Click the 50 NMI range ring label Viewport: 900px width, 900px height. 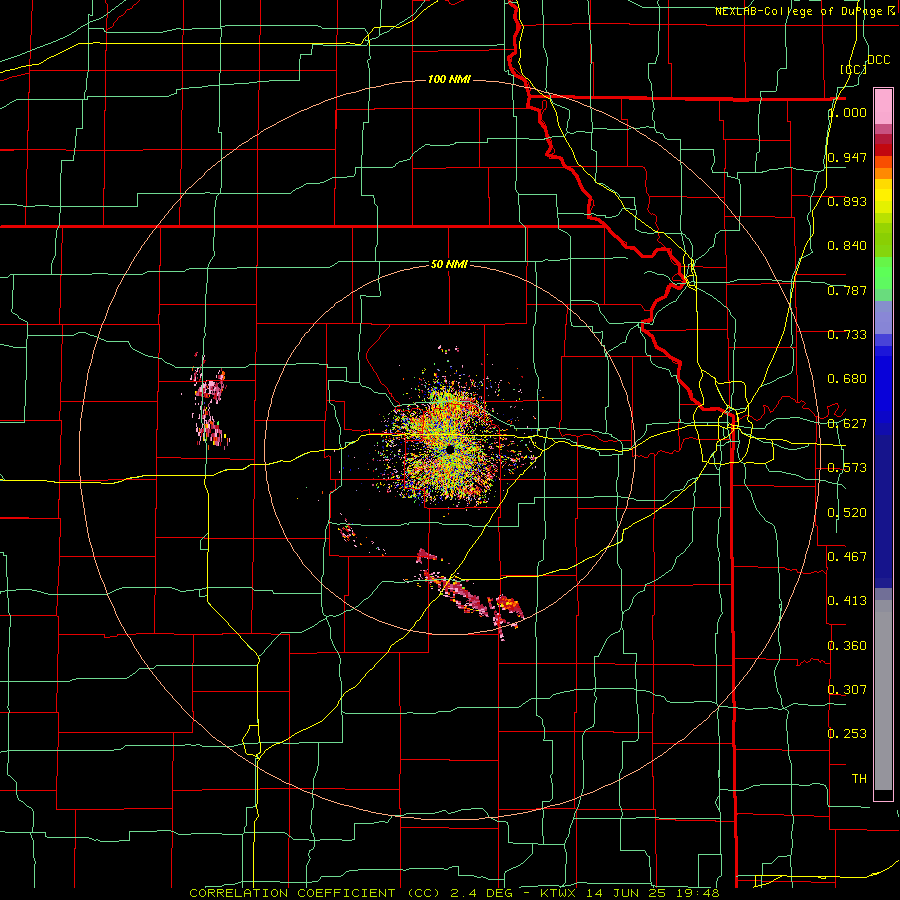click(x=449, y=265)
